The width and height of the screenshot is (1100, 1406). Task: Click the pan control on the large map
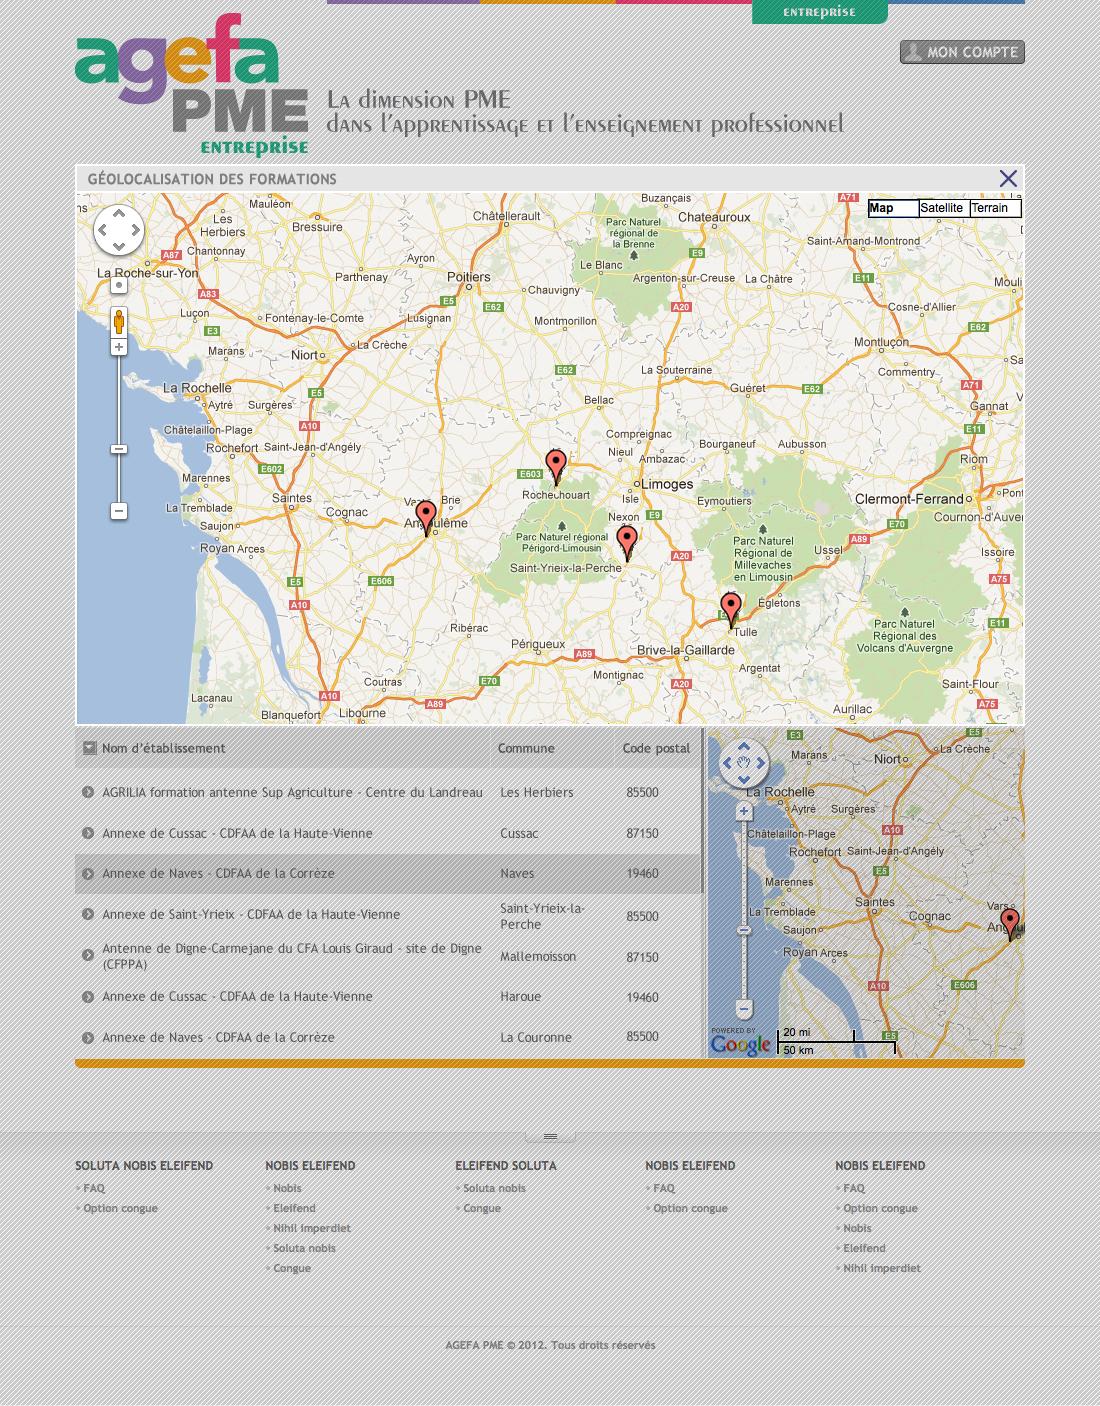pyautogui.click(x=118, y=230)
